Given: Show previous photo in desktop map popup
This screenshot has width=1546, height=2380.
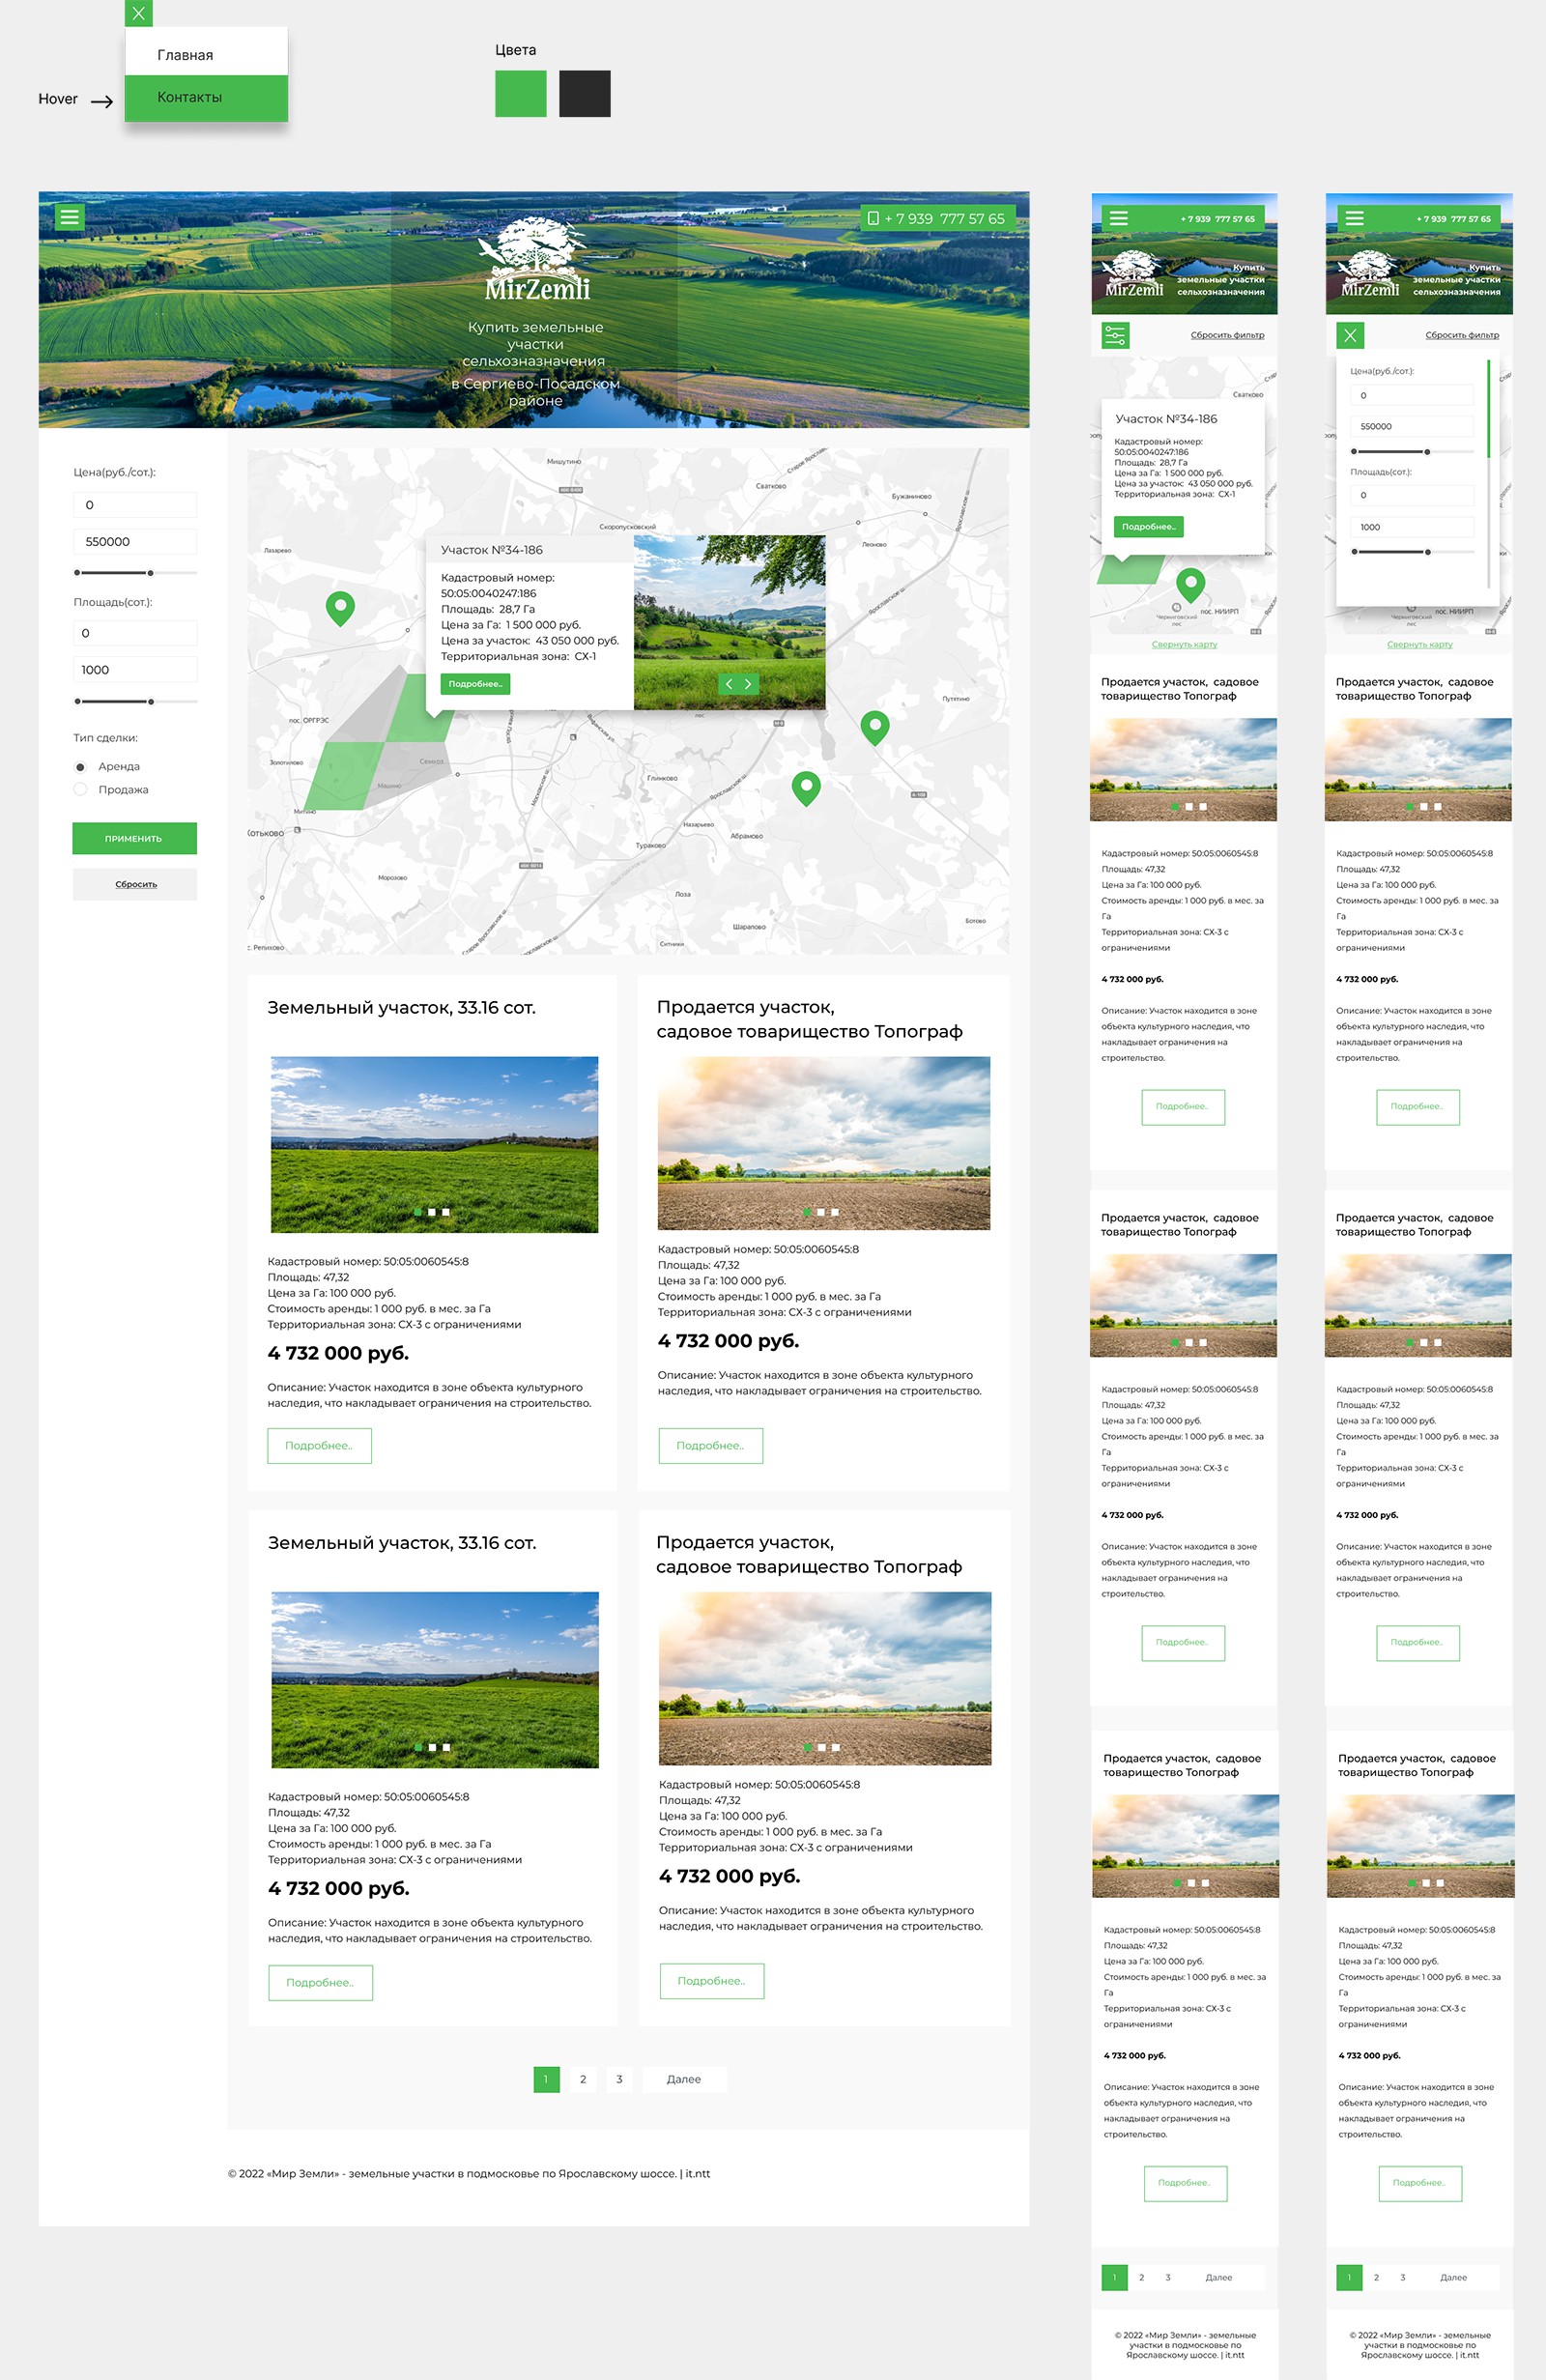Looking at the screenshot, I should click(x=729, y=684).
